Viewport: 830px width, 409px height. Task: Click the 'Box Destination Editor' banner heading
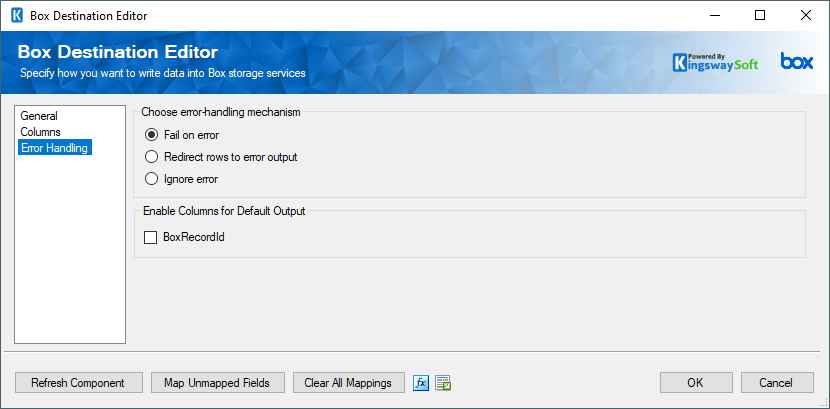118,52
